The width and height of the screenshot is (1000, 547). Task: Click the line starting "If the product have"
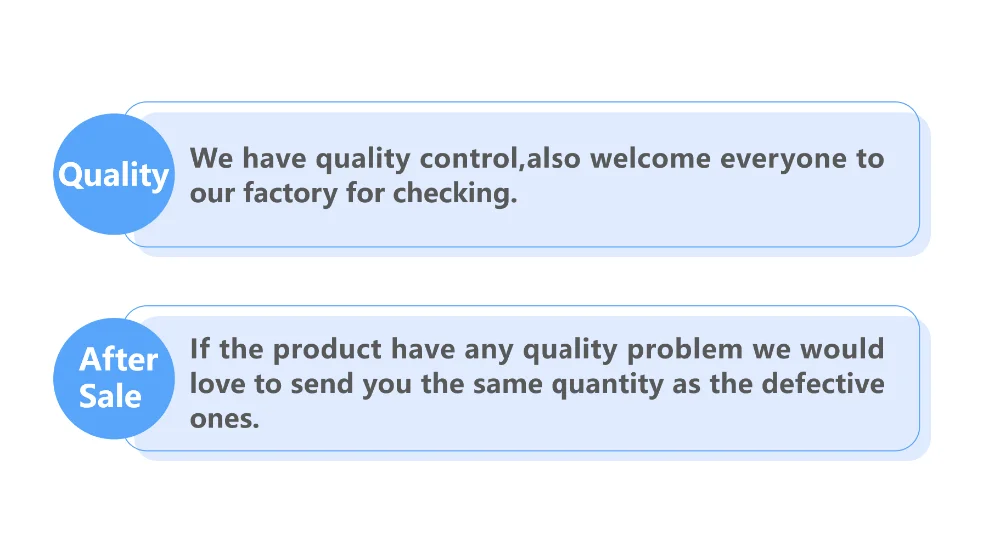[536, 349]
